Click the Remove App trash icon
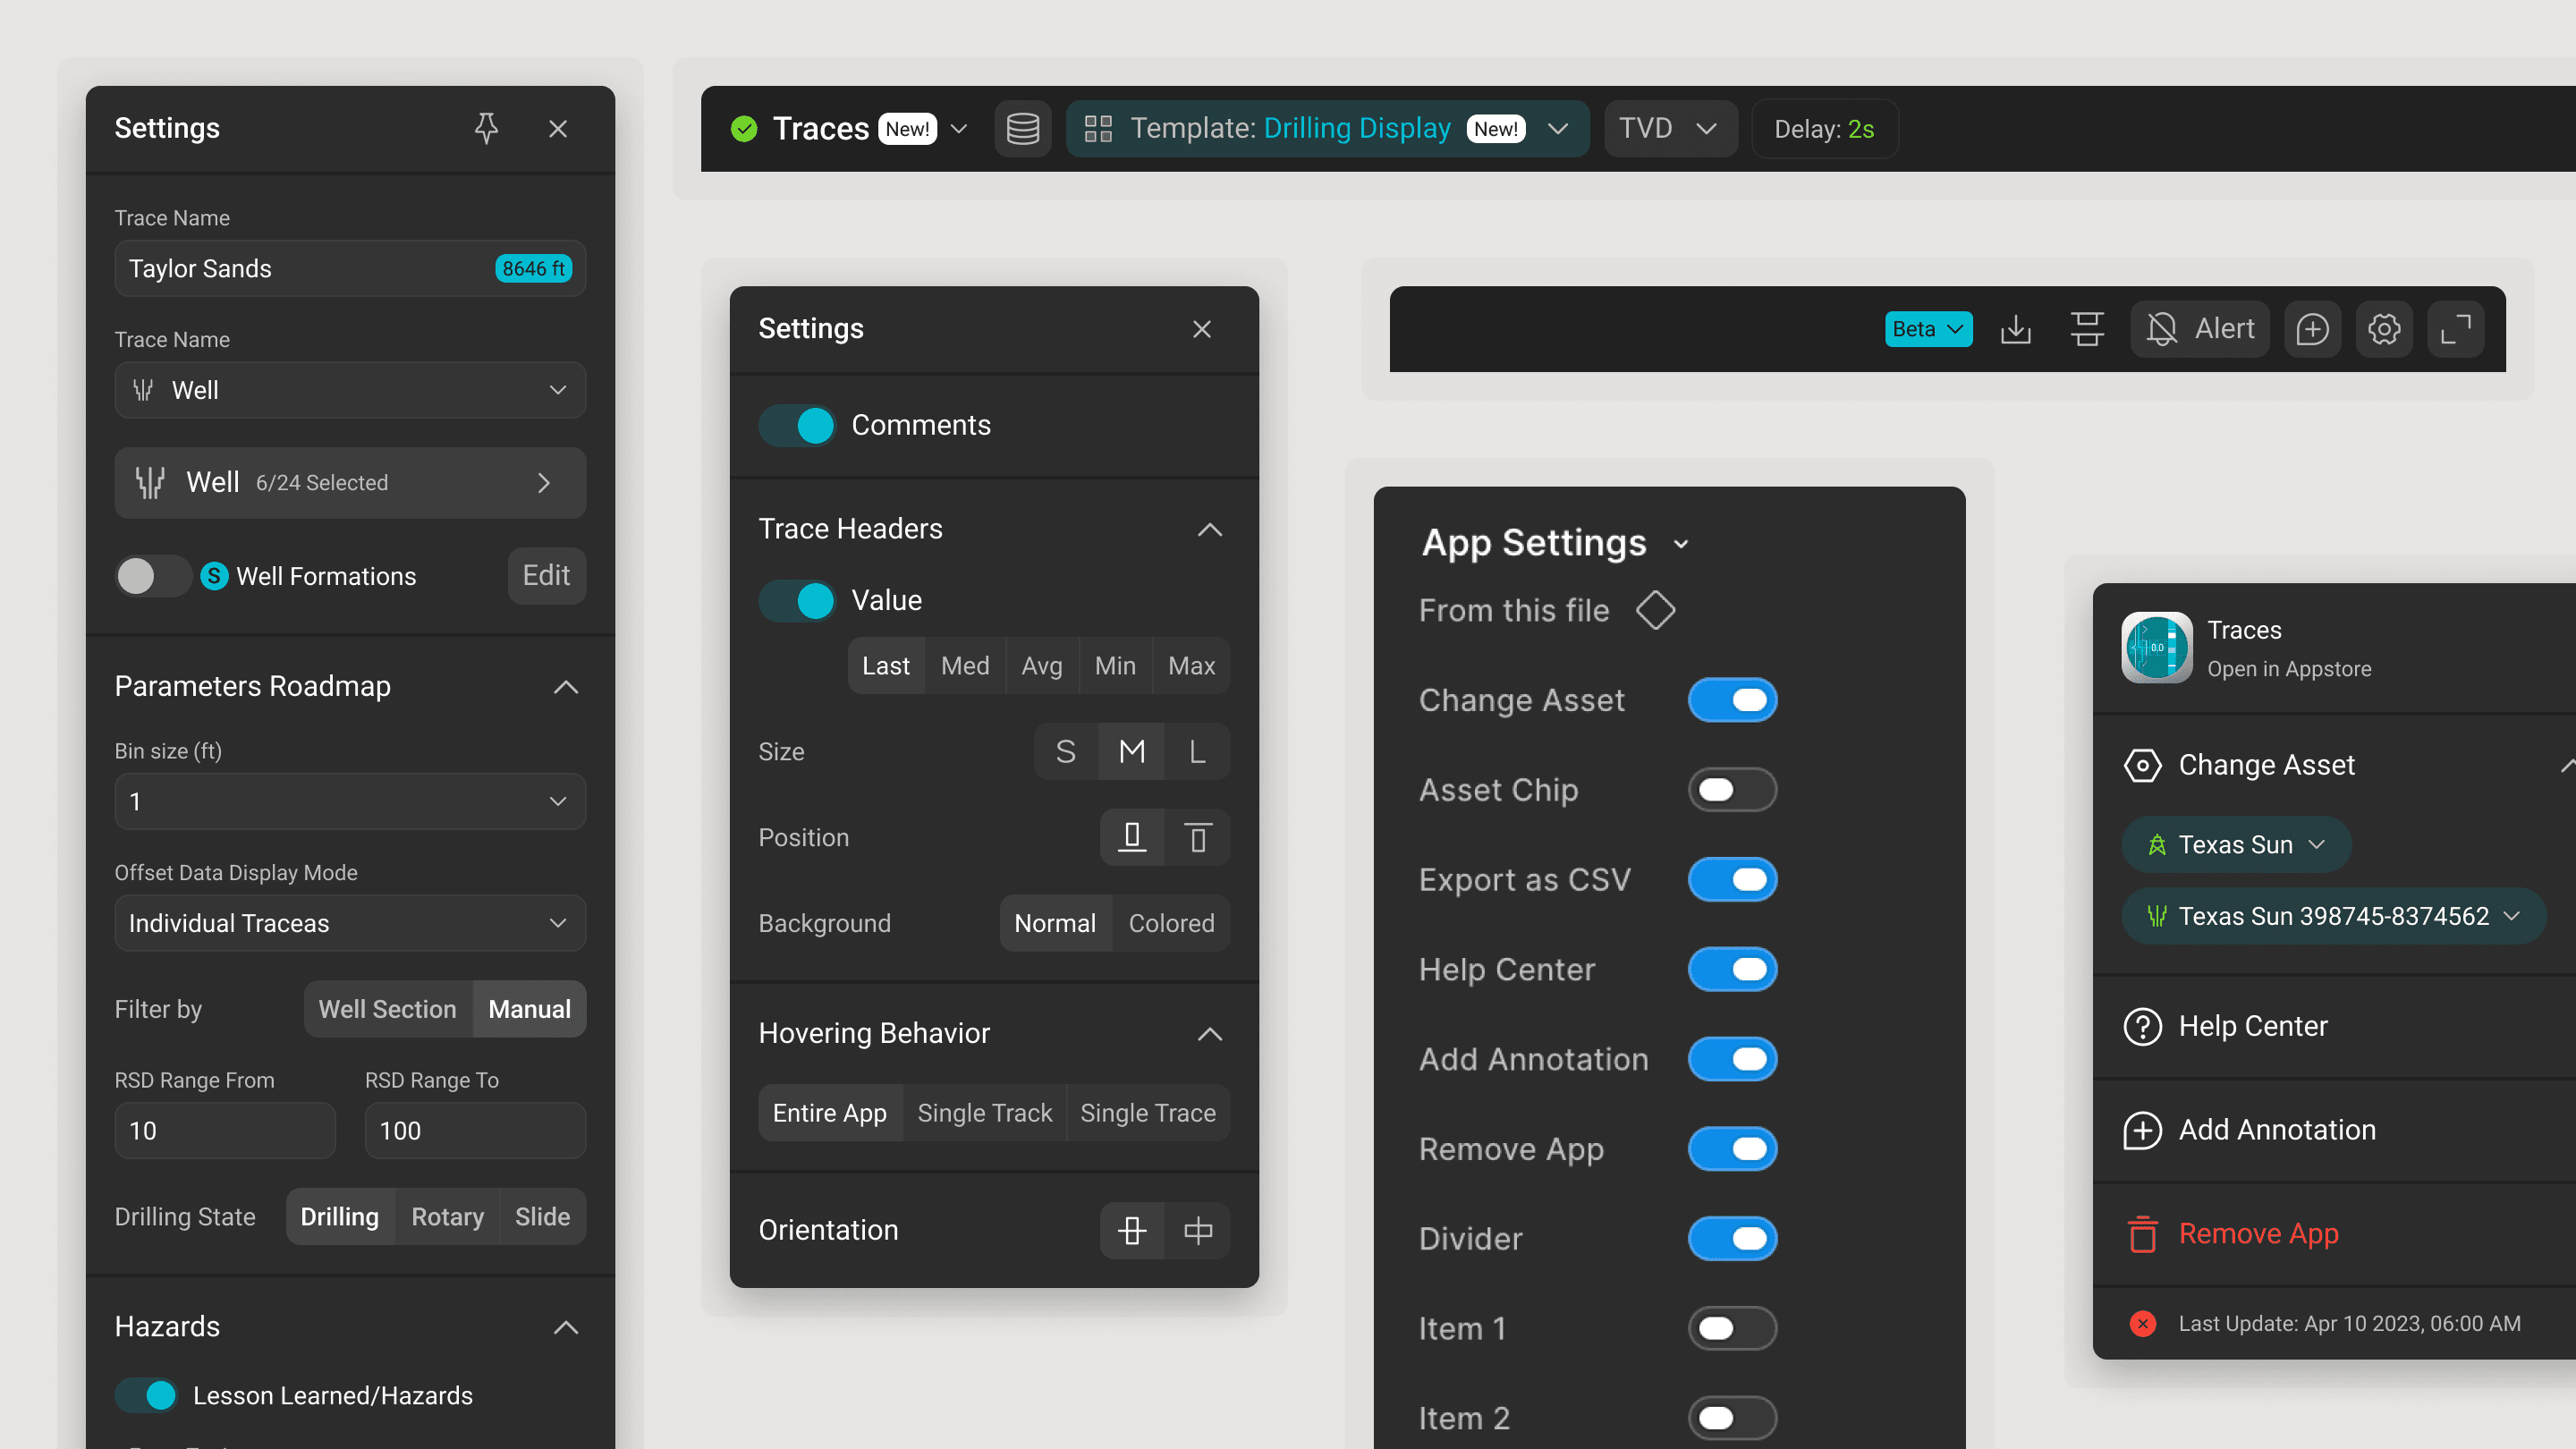 [x=2142, y=1234]
